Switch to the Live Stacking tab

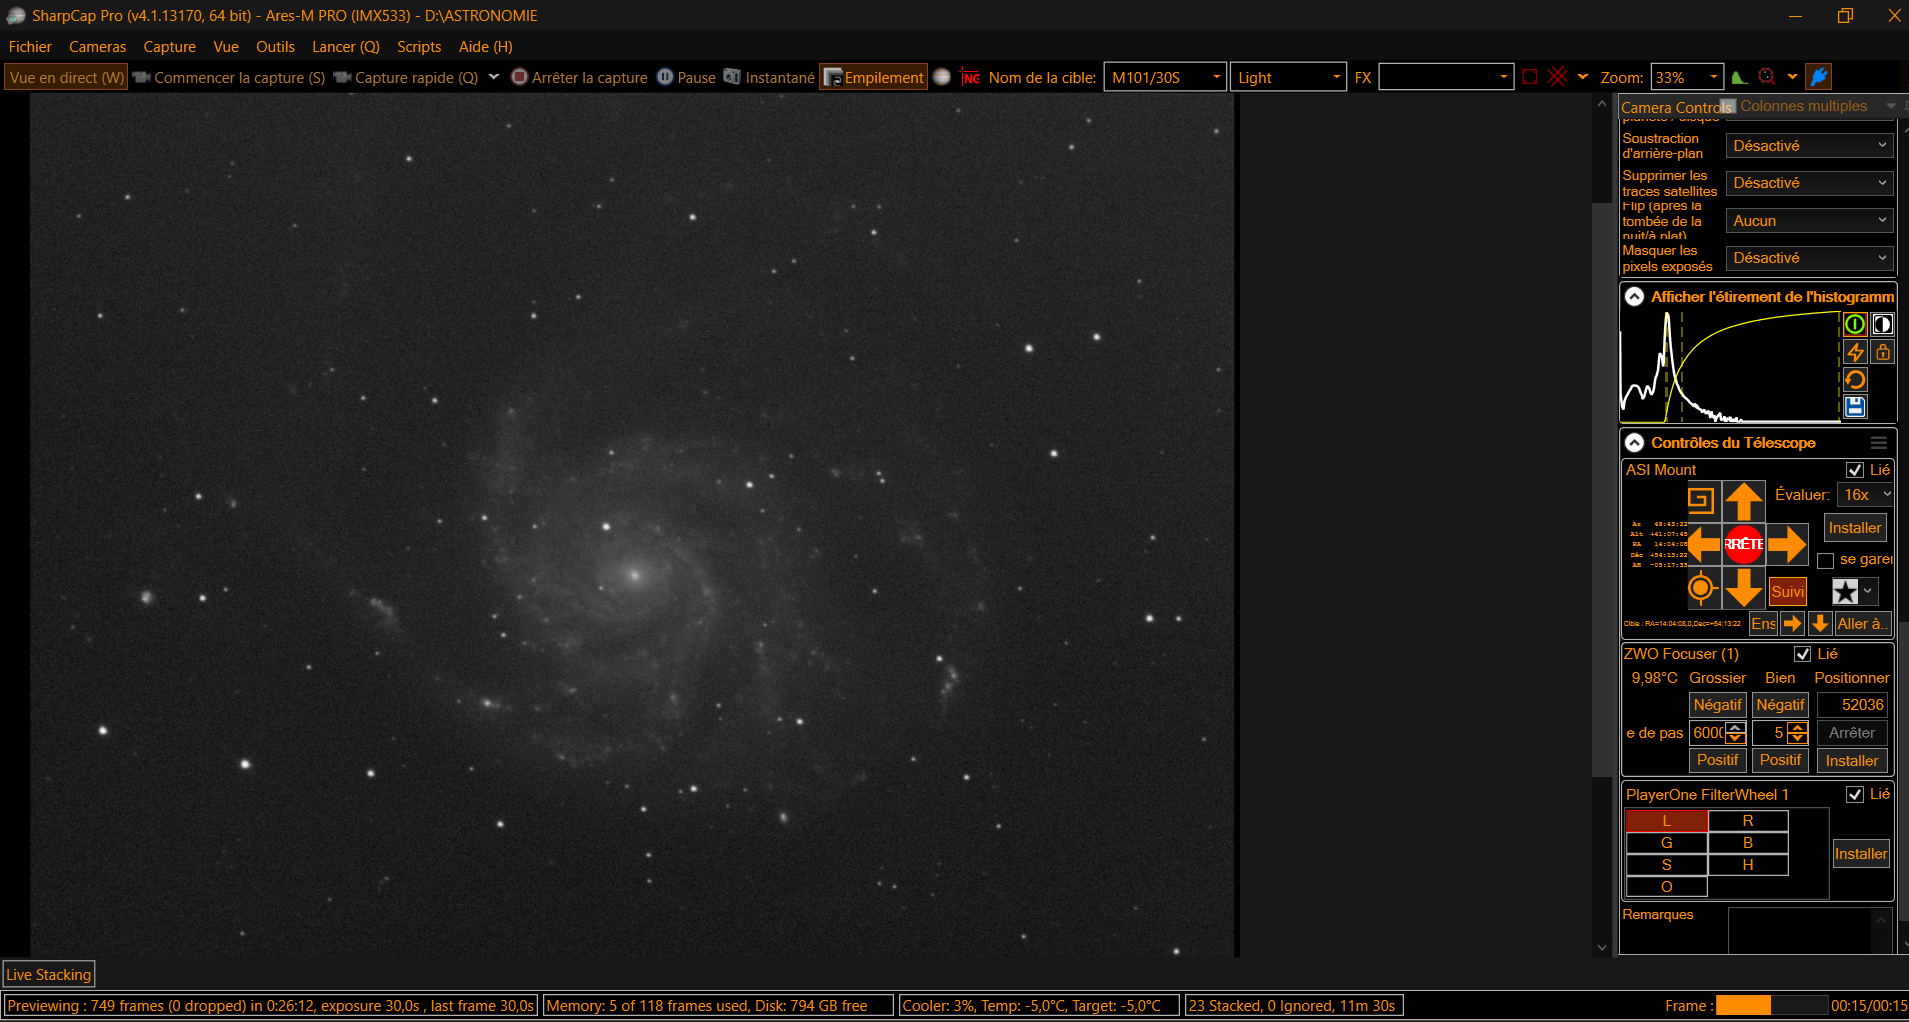[49, 975]
